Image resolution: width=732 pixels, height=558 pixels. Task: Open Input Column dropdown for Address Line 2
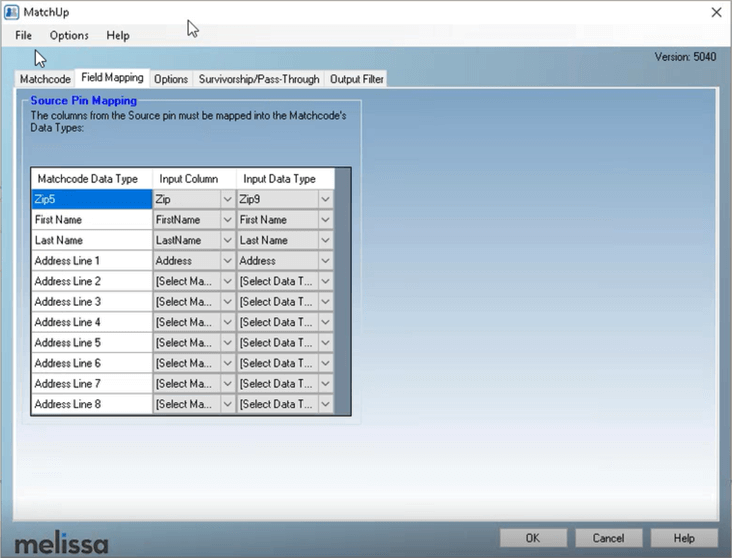coord(227,282)
